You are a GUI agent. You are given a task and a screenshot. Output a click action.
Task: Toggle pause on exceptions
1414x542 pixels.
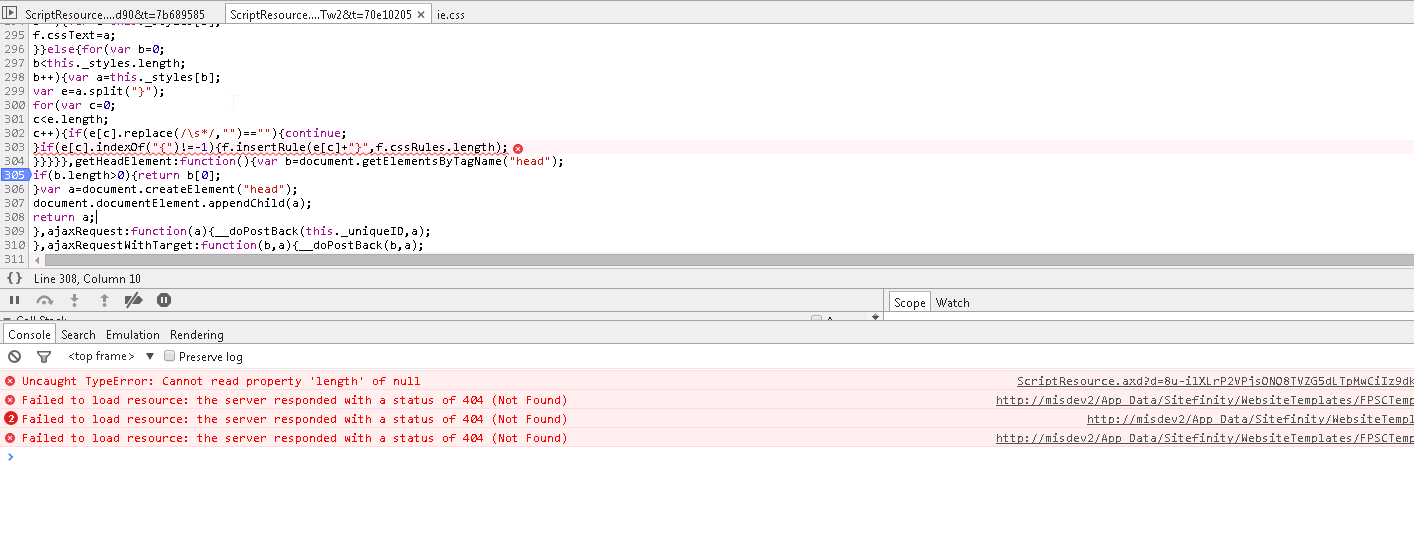pyautogui.click(x=164, y=300)
